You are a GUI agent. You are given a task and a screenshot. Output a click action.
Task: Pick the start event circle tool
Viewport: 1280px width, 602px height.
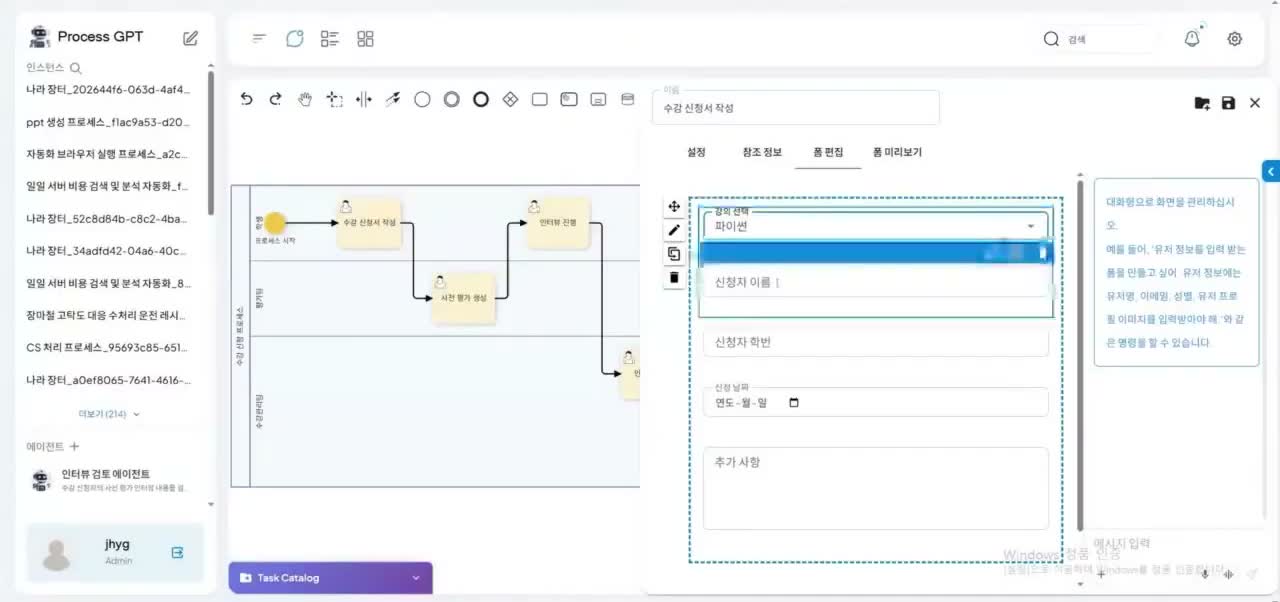point(422,99)
